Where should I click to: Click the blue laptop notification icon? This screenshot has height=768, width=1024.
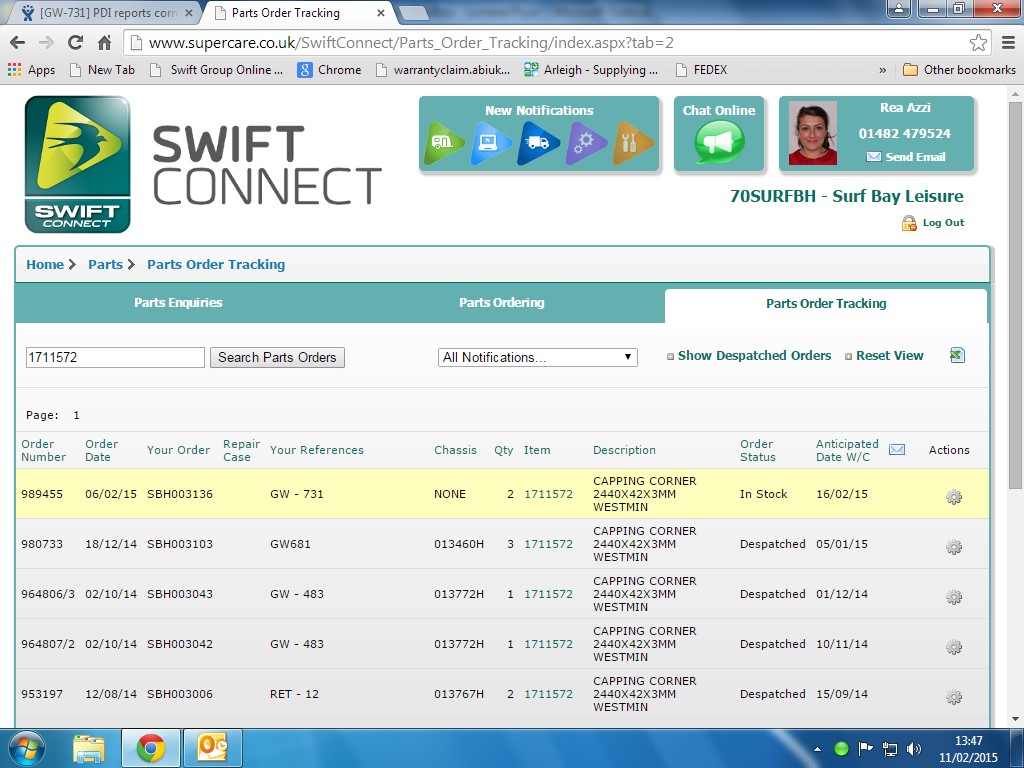[x=491, y=143]
